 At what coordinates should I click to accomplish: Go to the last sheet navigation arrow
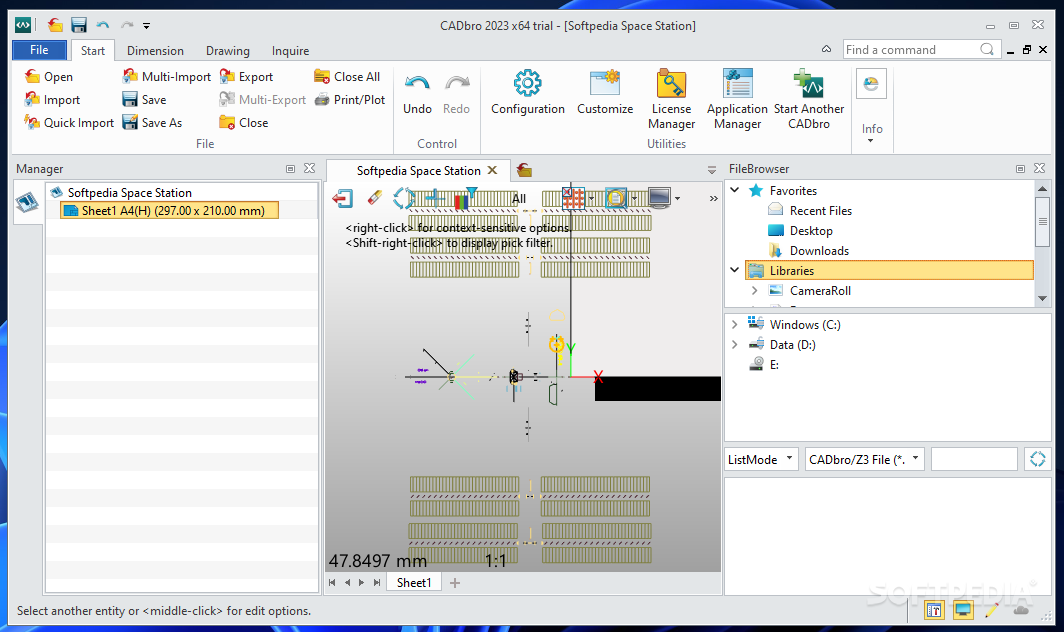(x=377, y=582)
